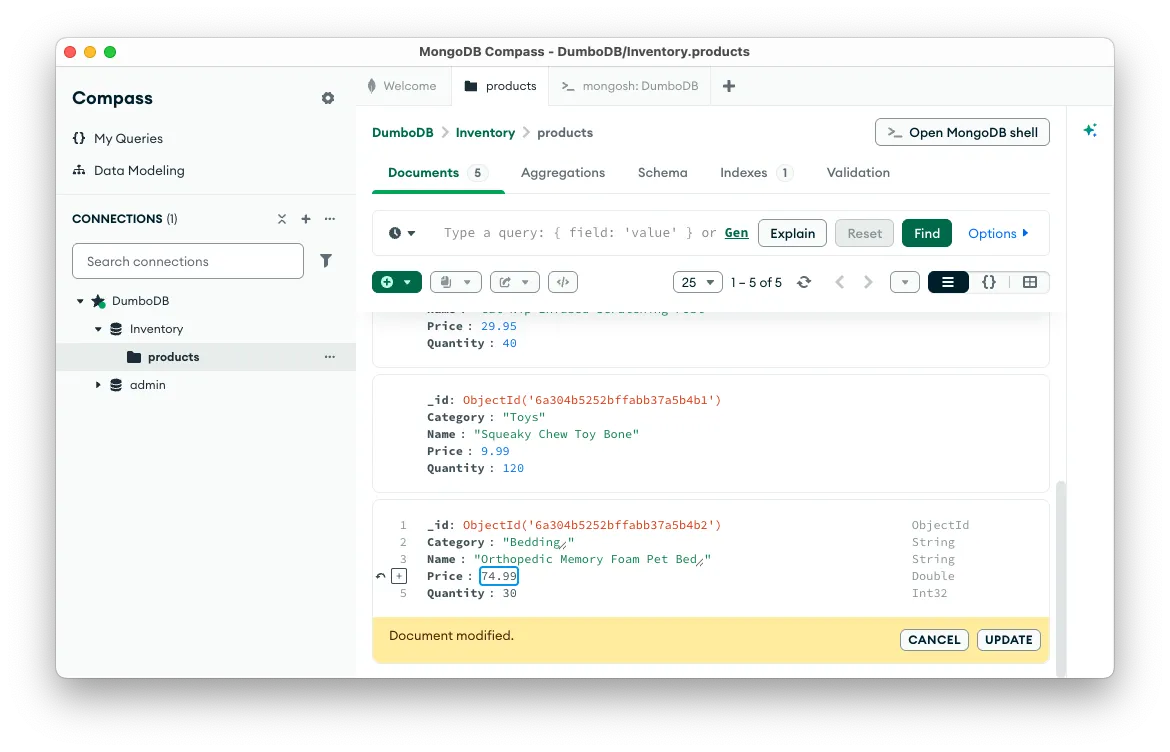Open the connections filter funnel icon
Screen dimensions: 1170x752
pos(326,260)
